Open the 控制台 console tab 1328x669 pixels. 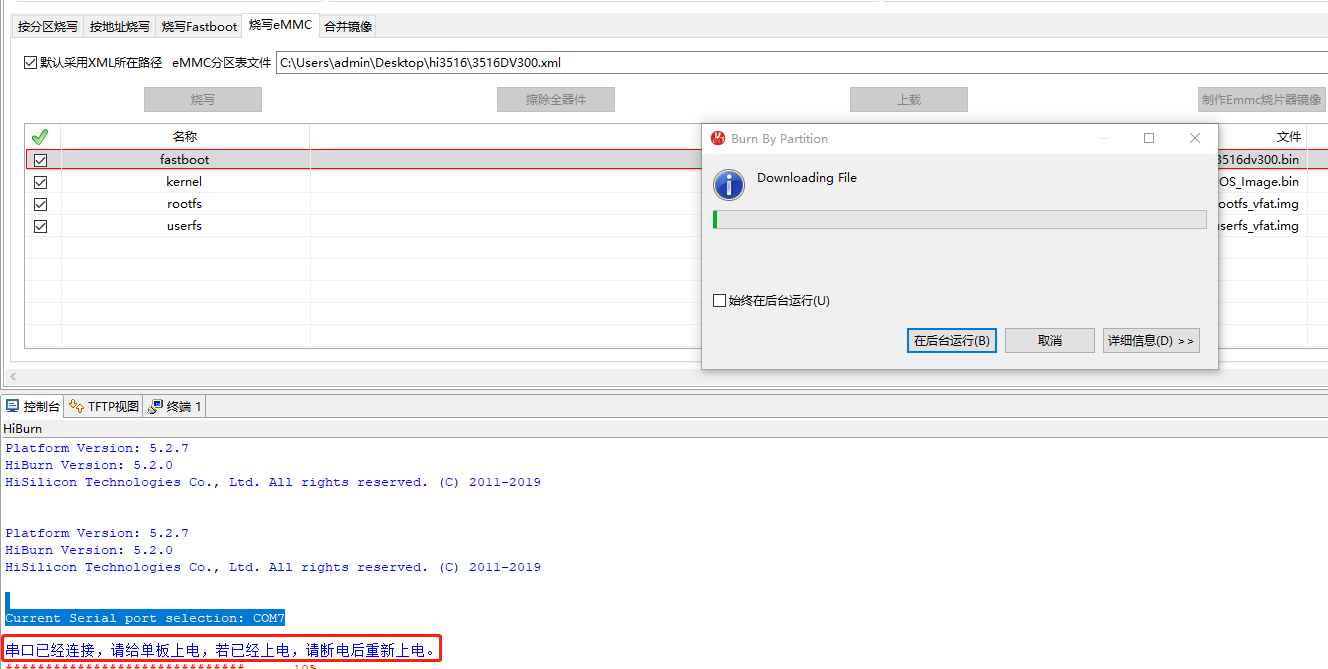tap(34, 406)
